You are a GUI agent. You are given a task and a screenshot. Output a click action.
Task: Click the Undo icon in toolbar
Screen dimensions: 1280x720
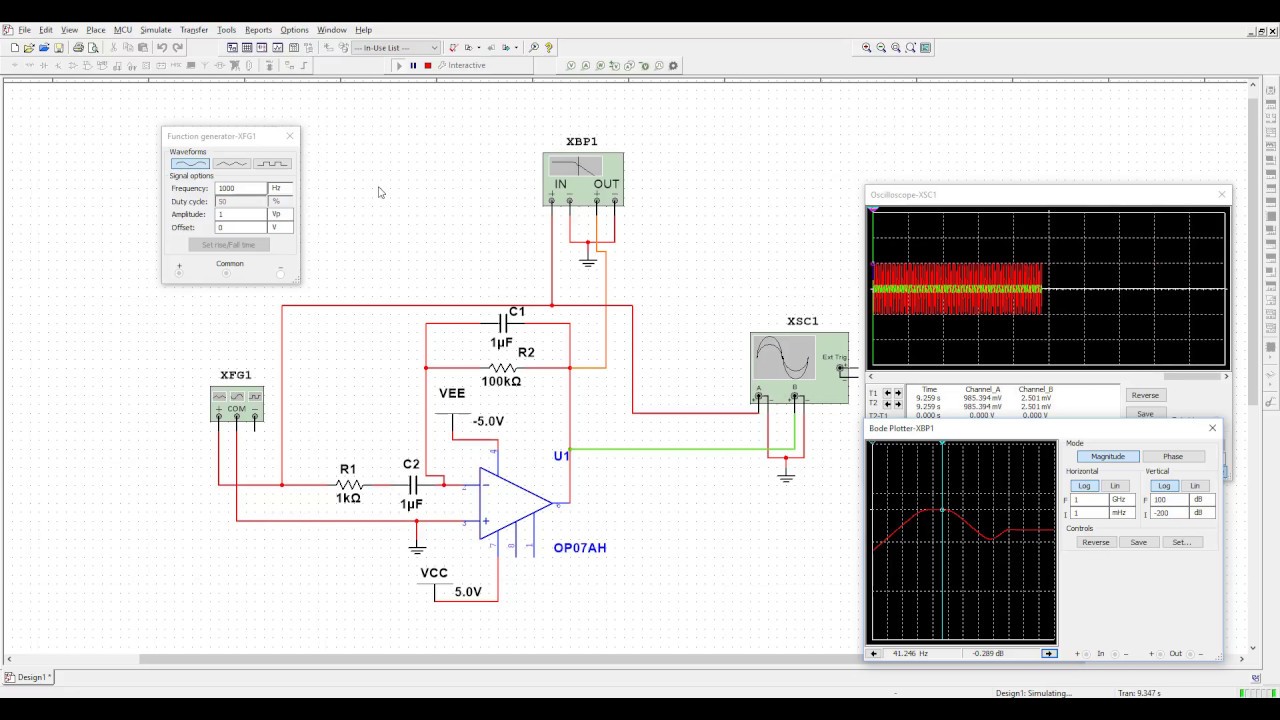(x=162, y=48)
